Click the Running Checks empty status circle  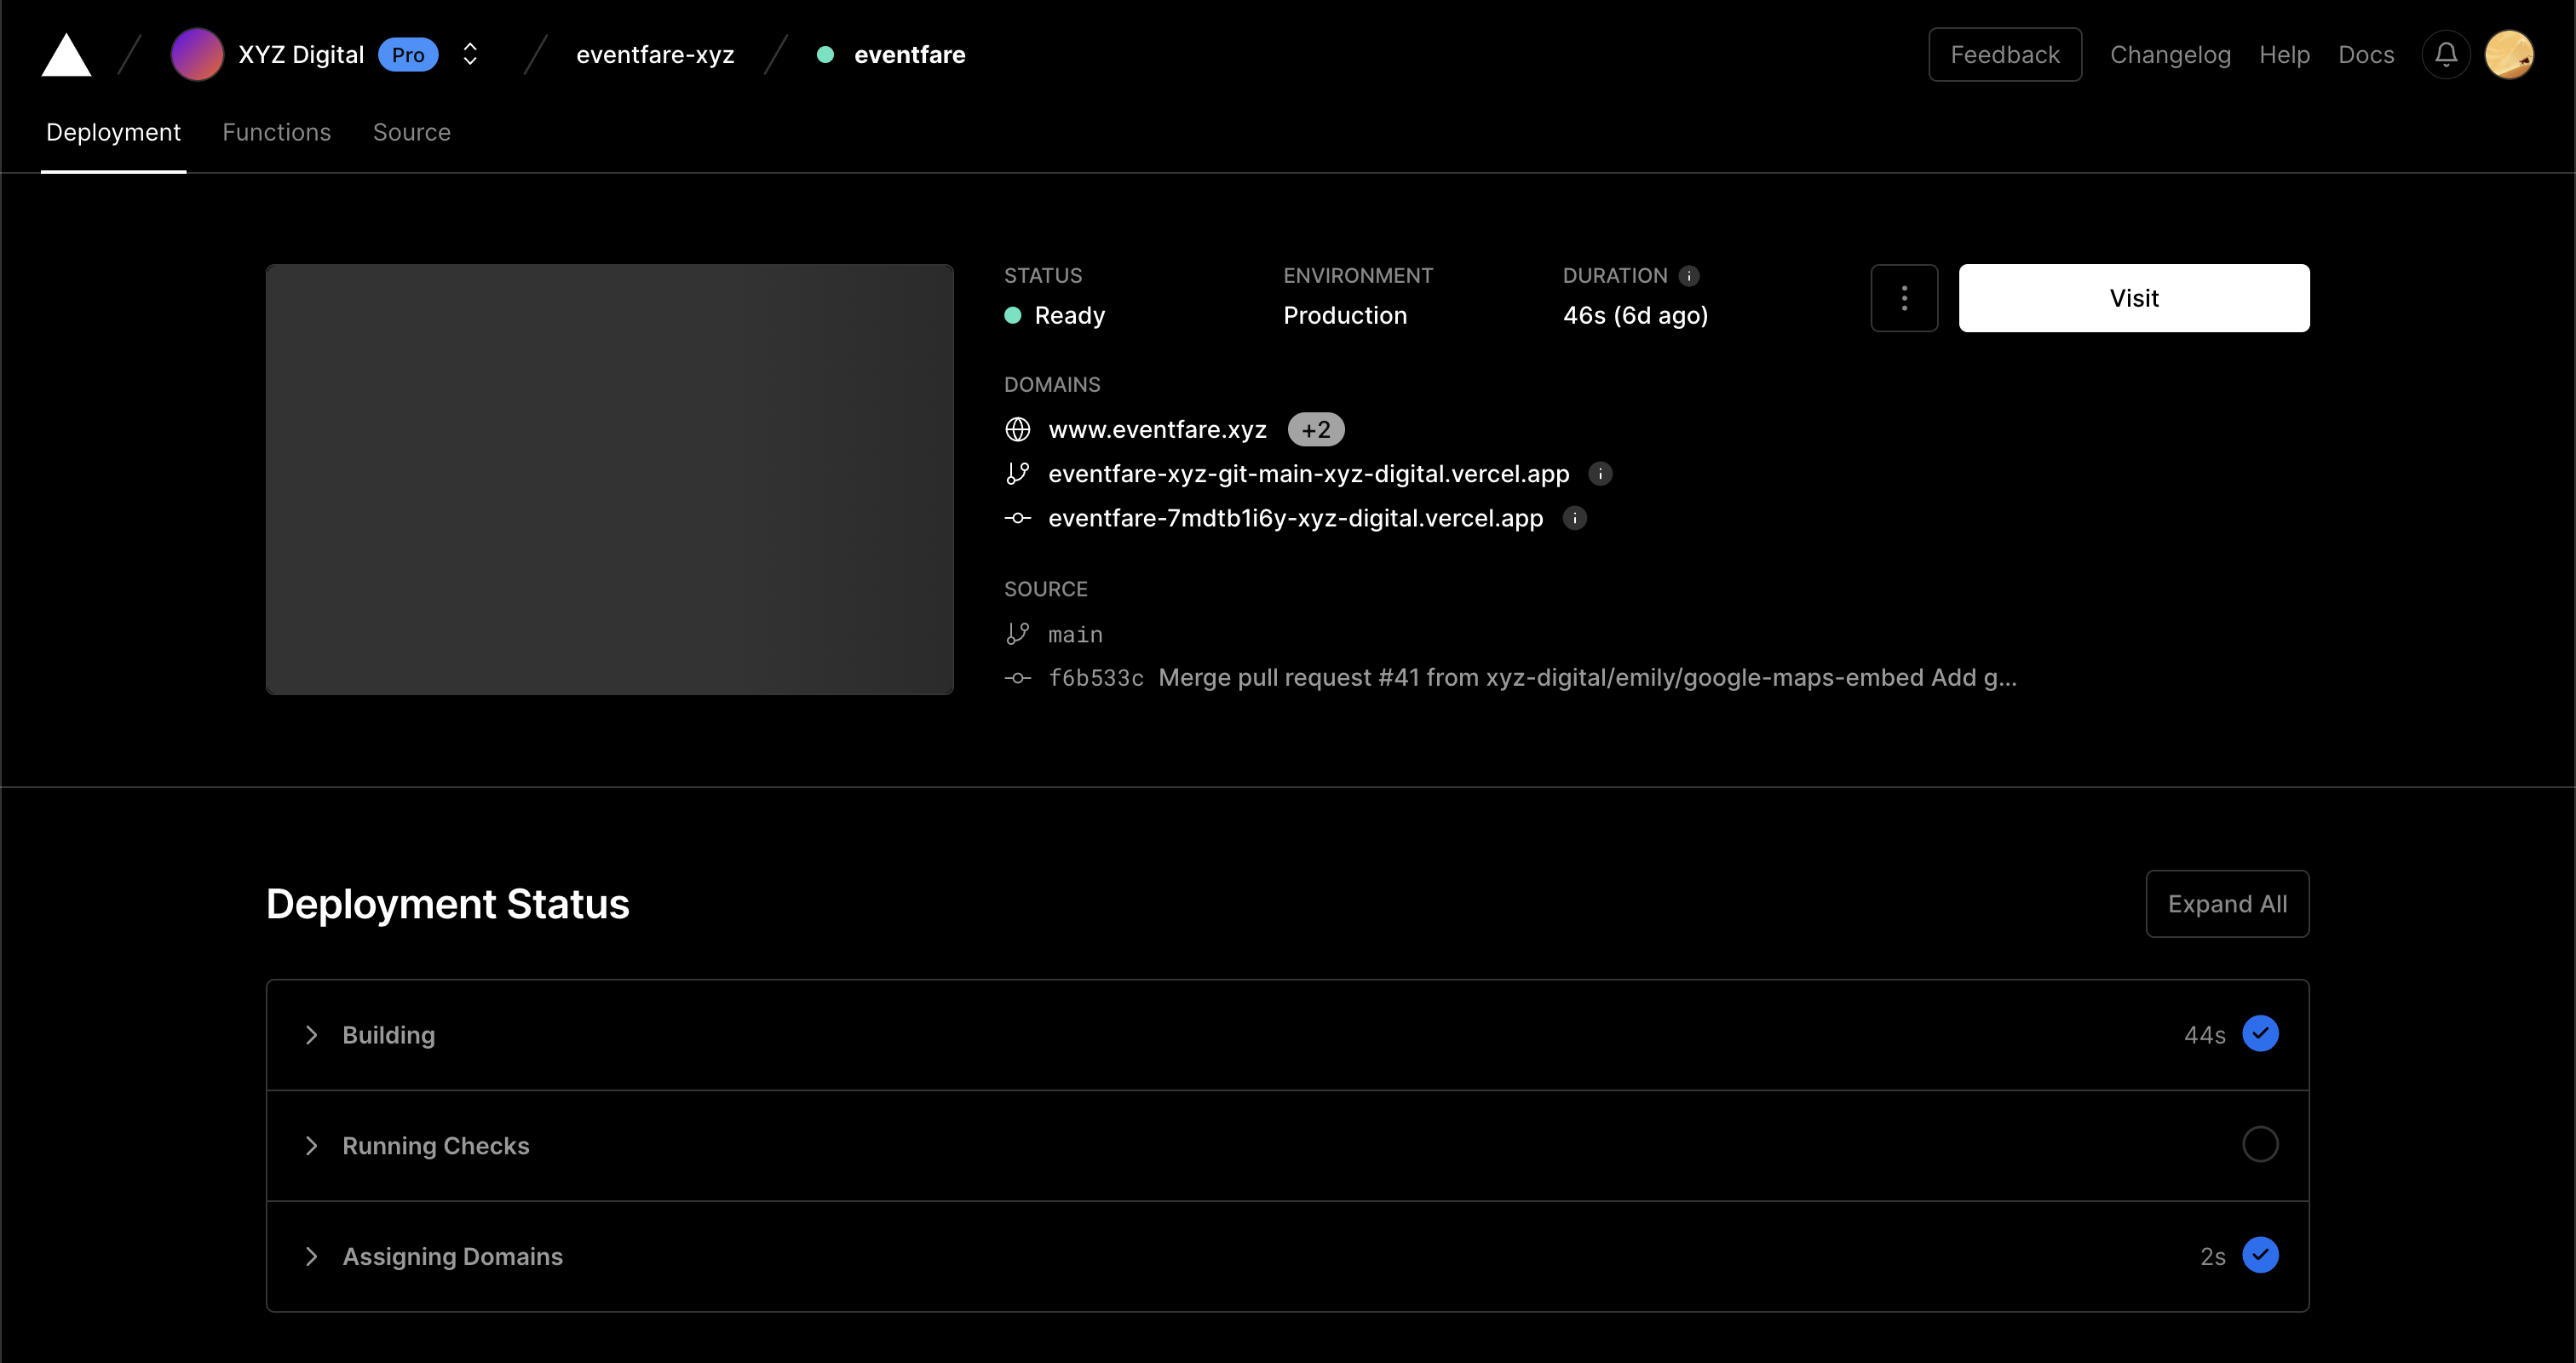[x=2260, y=1144]
